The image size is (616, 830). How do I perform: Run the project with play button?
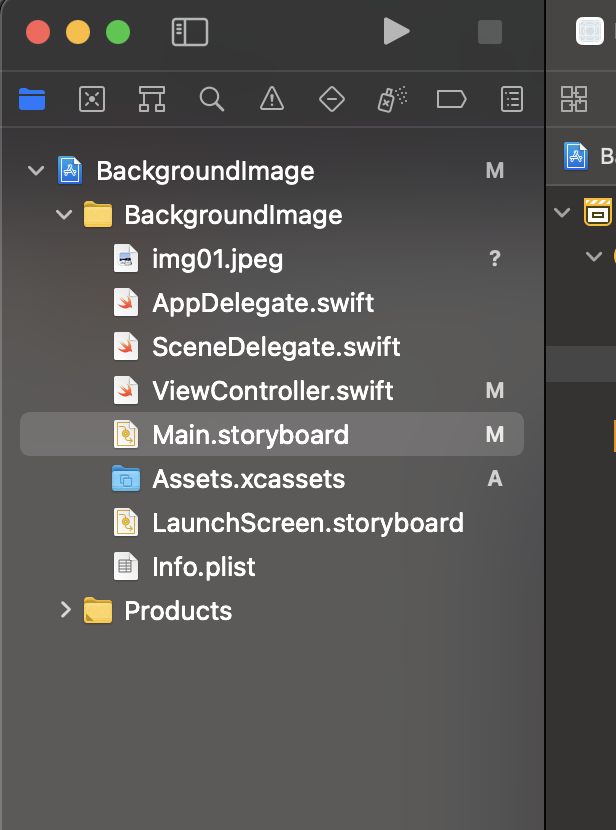click(396, 32)
